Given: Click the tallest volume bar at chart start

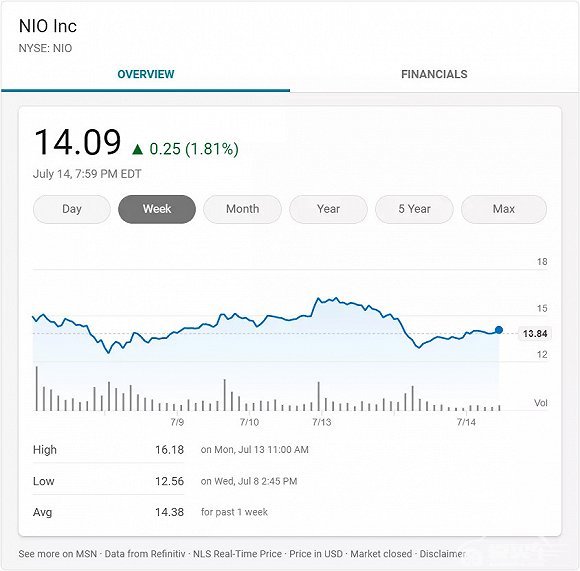Looking at the screenshot, I should click(37, 388).
